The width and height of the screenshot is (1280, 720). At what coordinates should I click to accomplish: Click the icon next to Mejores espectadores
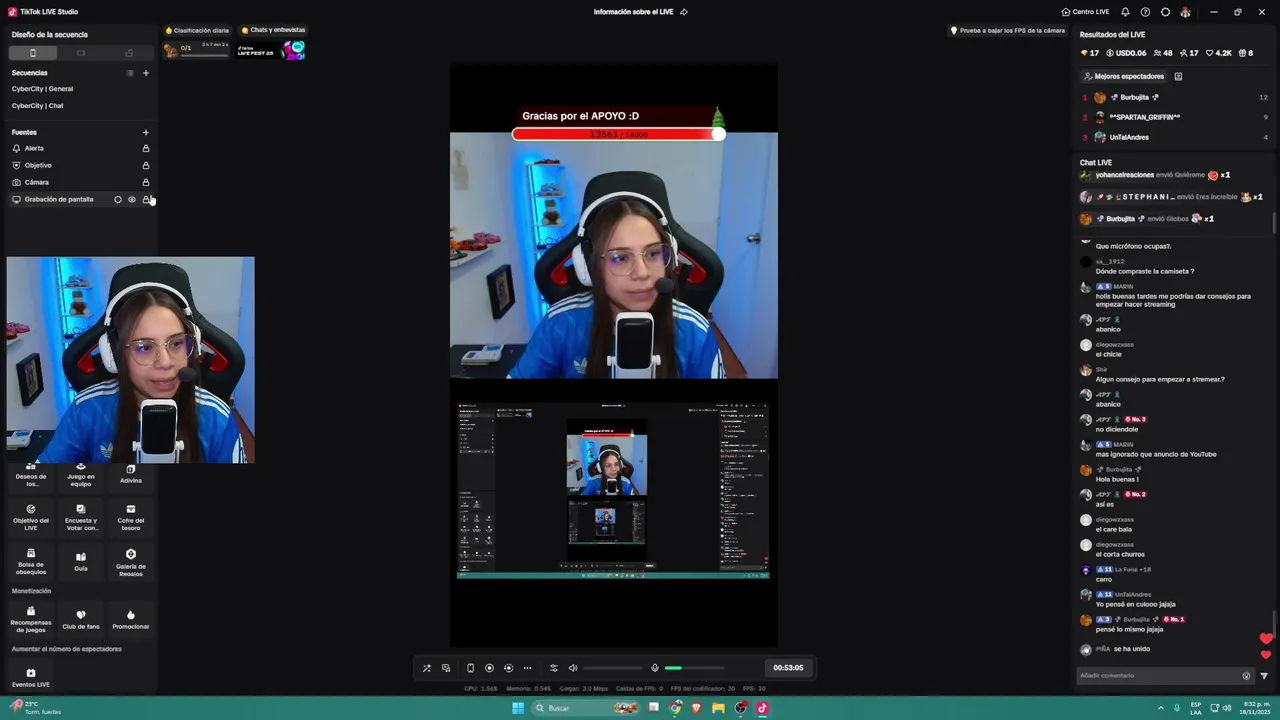[x=1178, y=76]
